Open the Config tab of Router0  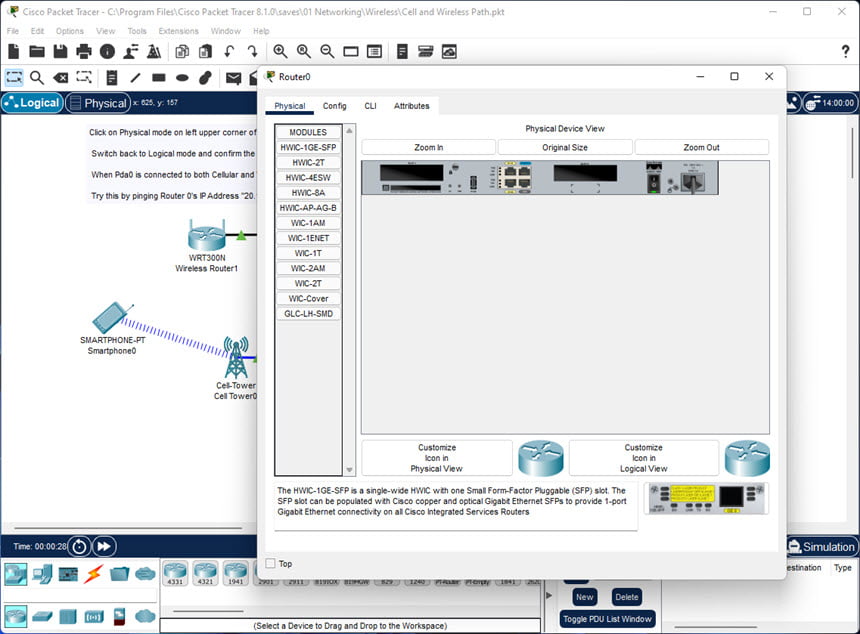[x=335, y=106]
